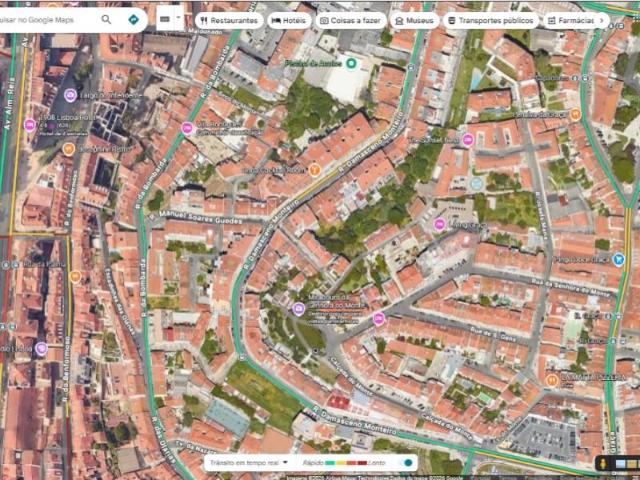Click the Hotéis filter button

tap(288, 20)
